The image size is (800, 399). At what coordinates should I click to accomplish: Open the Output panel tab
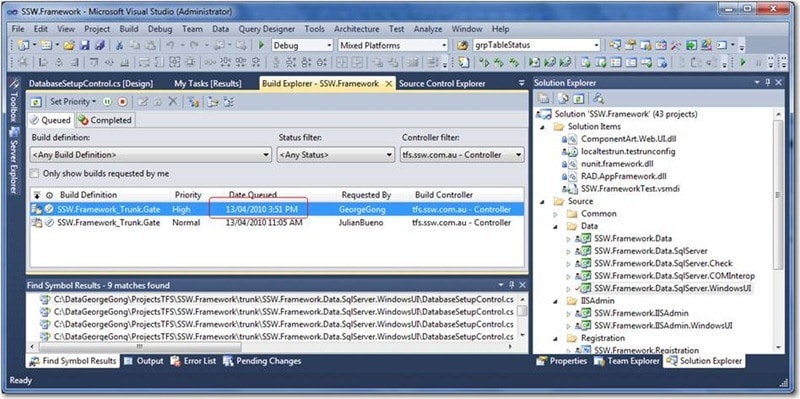[144, 361]
